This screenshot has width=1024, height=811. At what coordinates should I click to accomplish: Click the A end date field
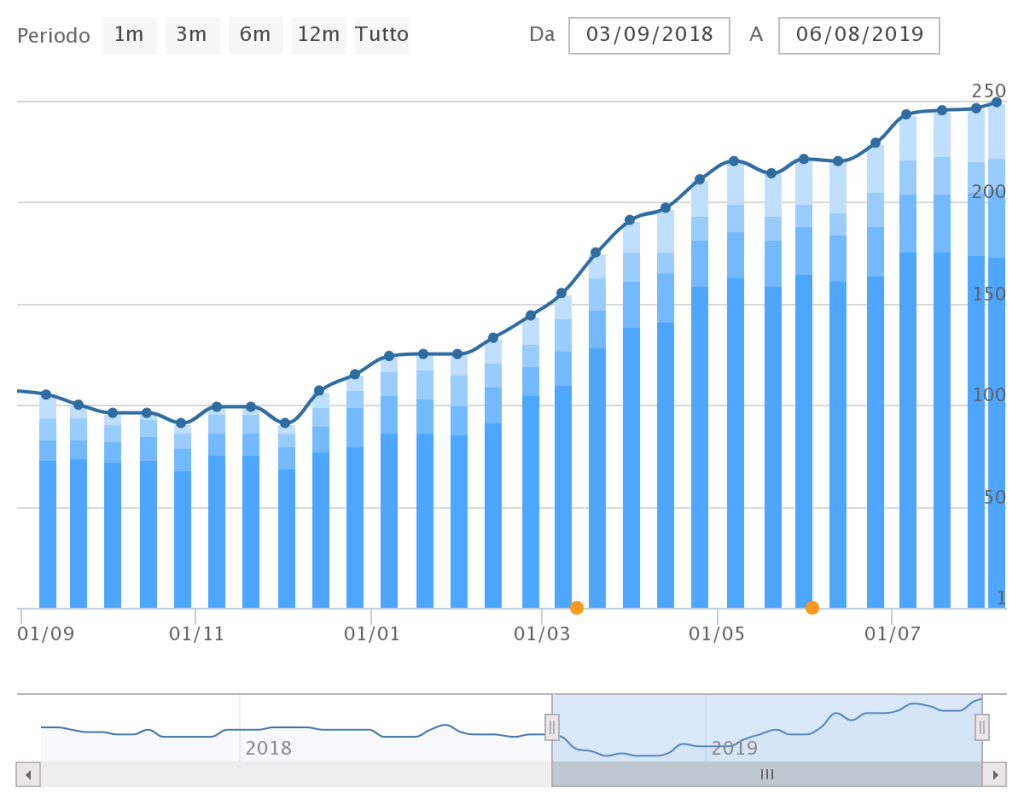[x=859, y=35]
